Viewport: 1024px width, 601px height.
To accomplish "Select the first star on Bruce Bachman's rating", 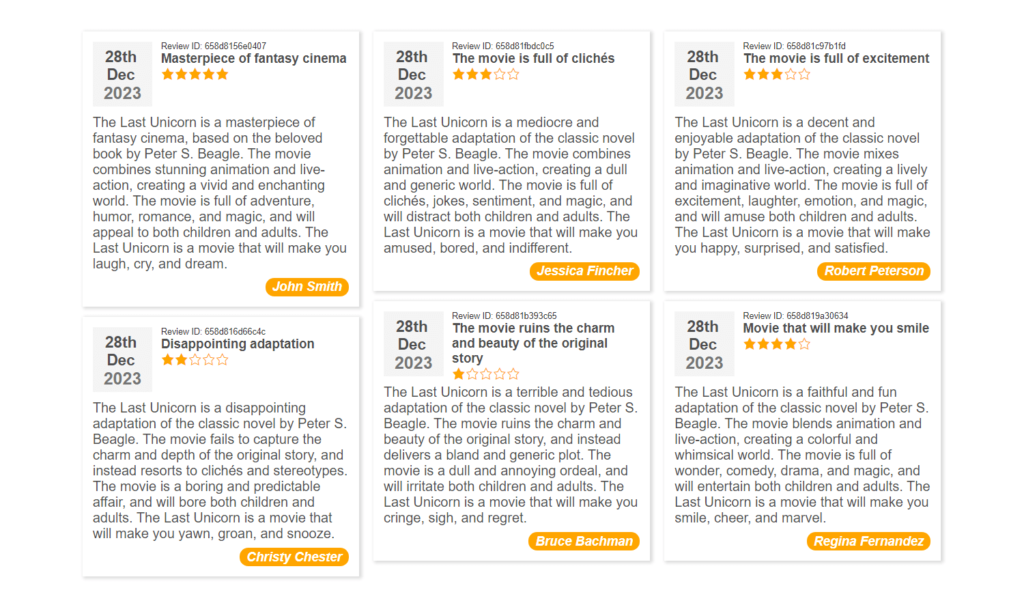I will tap(458, 372).
